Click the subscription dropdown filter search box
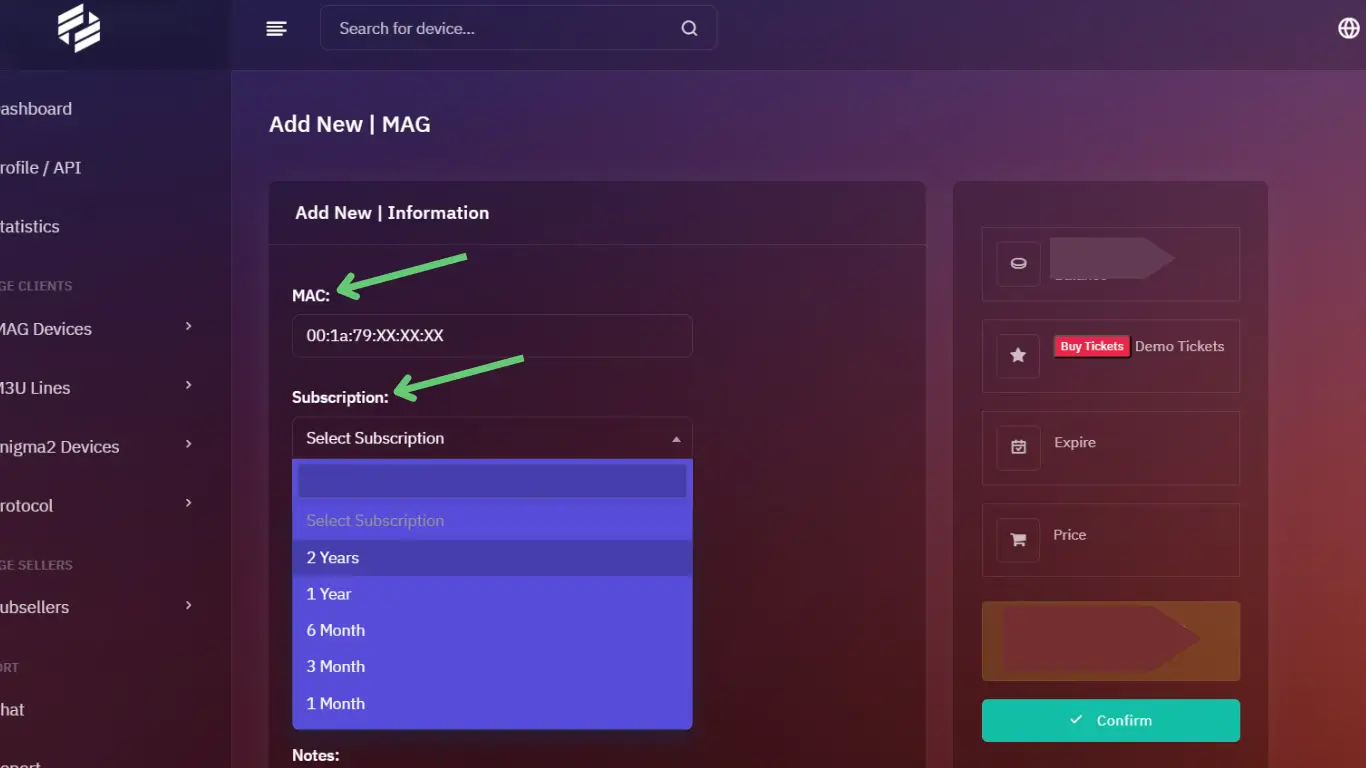Viewport: 1366px width, 768px height. tap(491, 481)
